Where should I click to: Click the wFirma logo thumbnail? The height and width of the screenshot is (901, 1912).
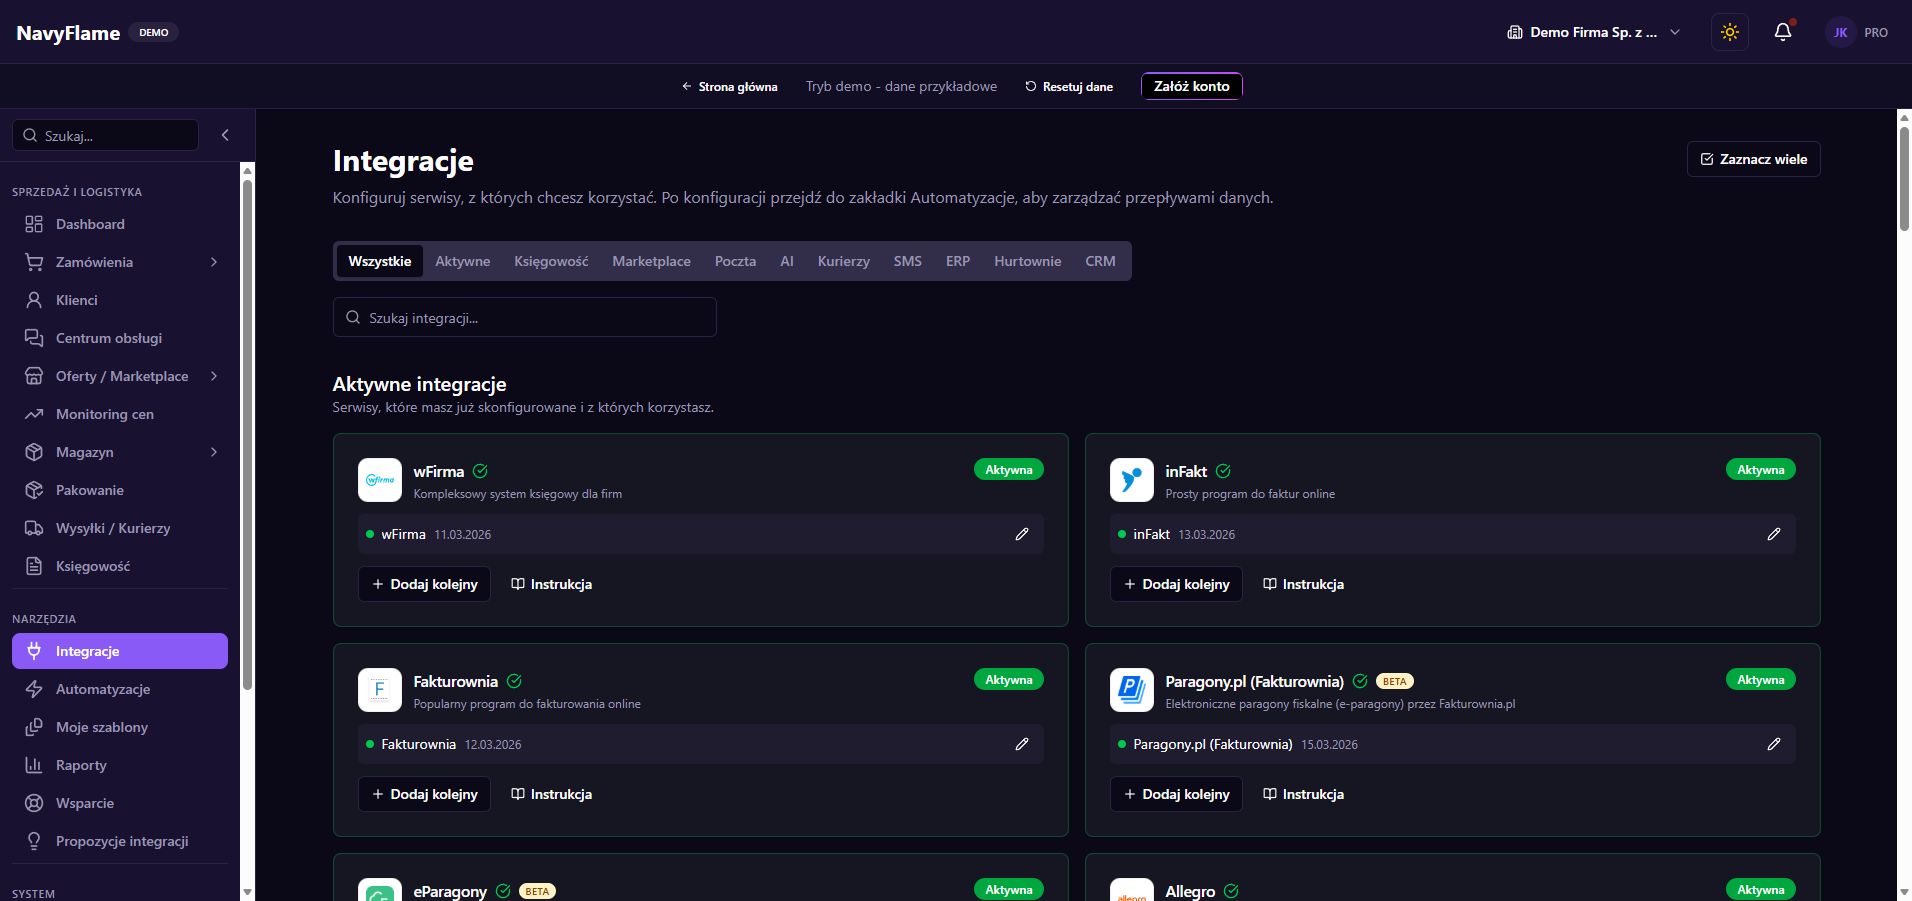(x=380, y=480)
